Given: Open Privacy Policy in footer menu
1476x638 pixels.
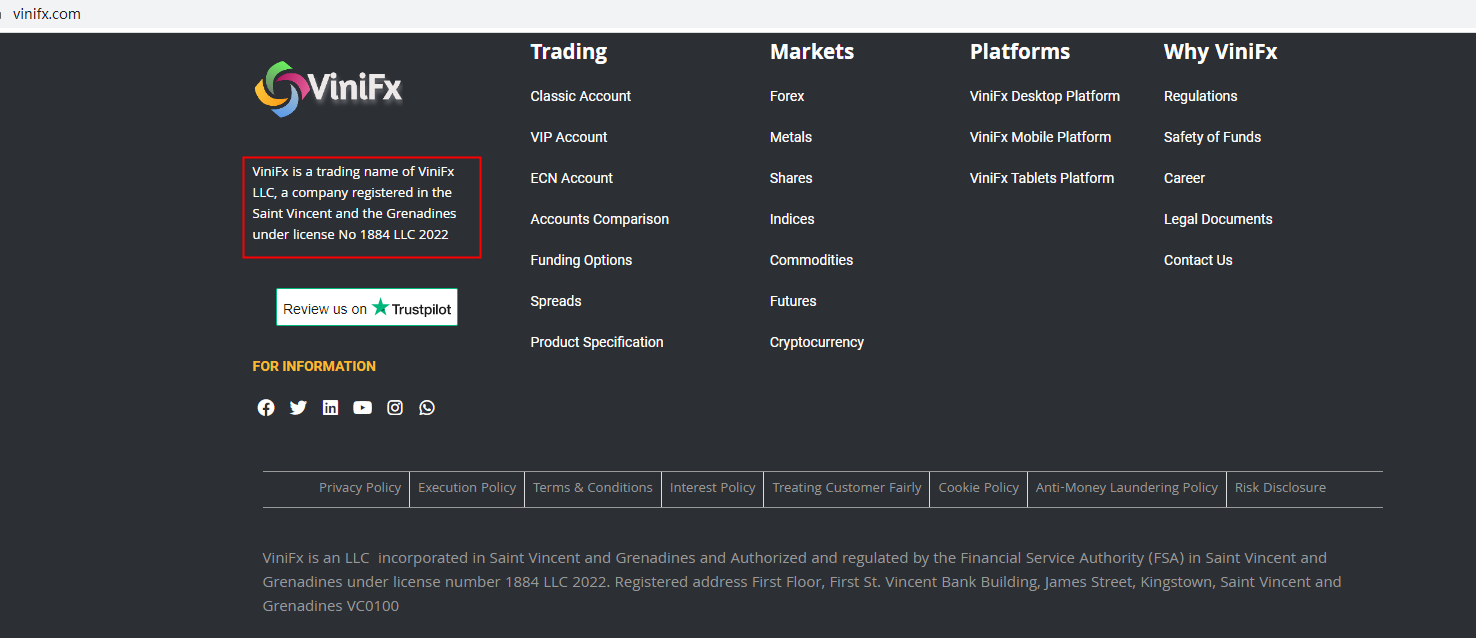Looking at the screenshot, I should coord(360,488).
